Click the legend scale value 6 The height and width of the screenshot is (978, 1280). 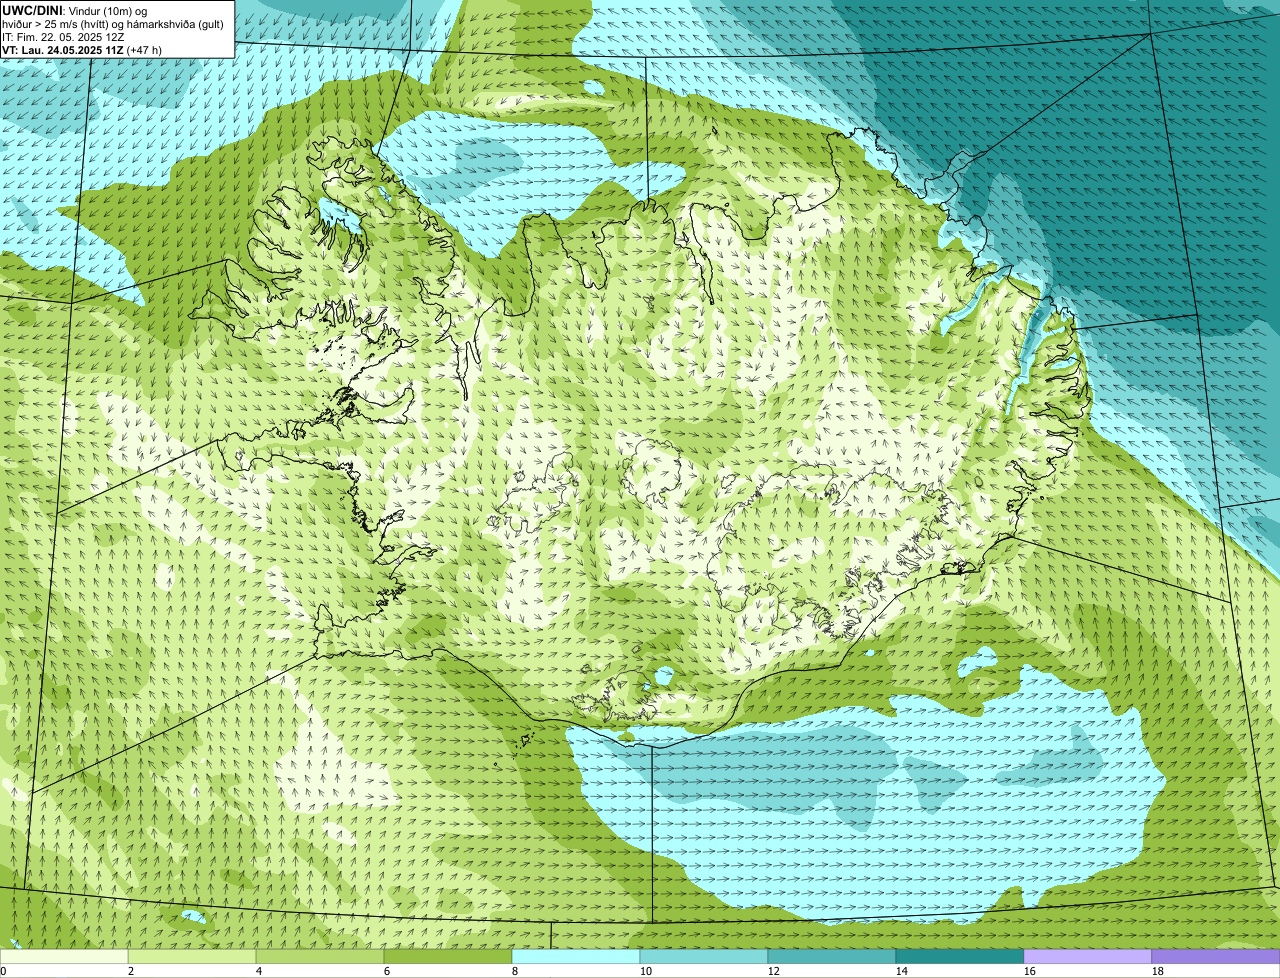click(387, 971)
